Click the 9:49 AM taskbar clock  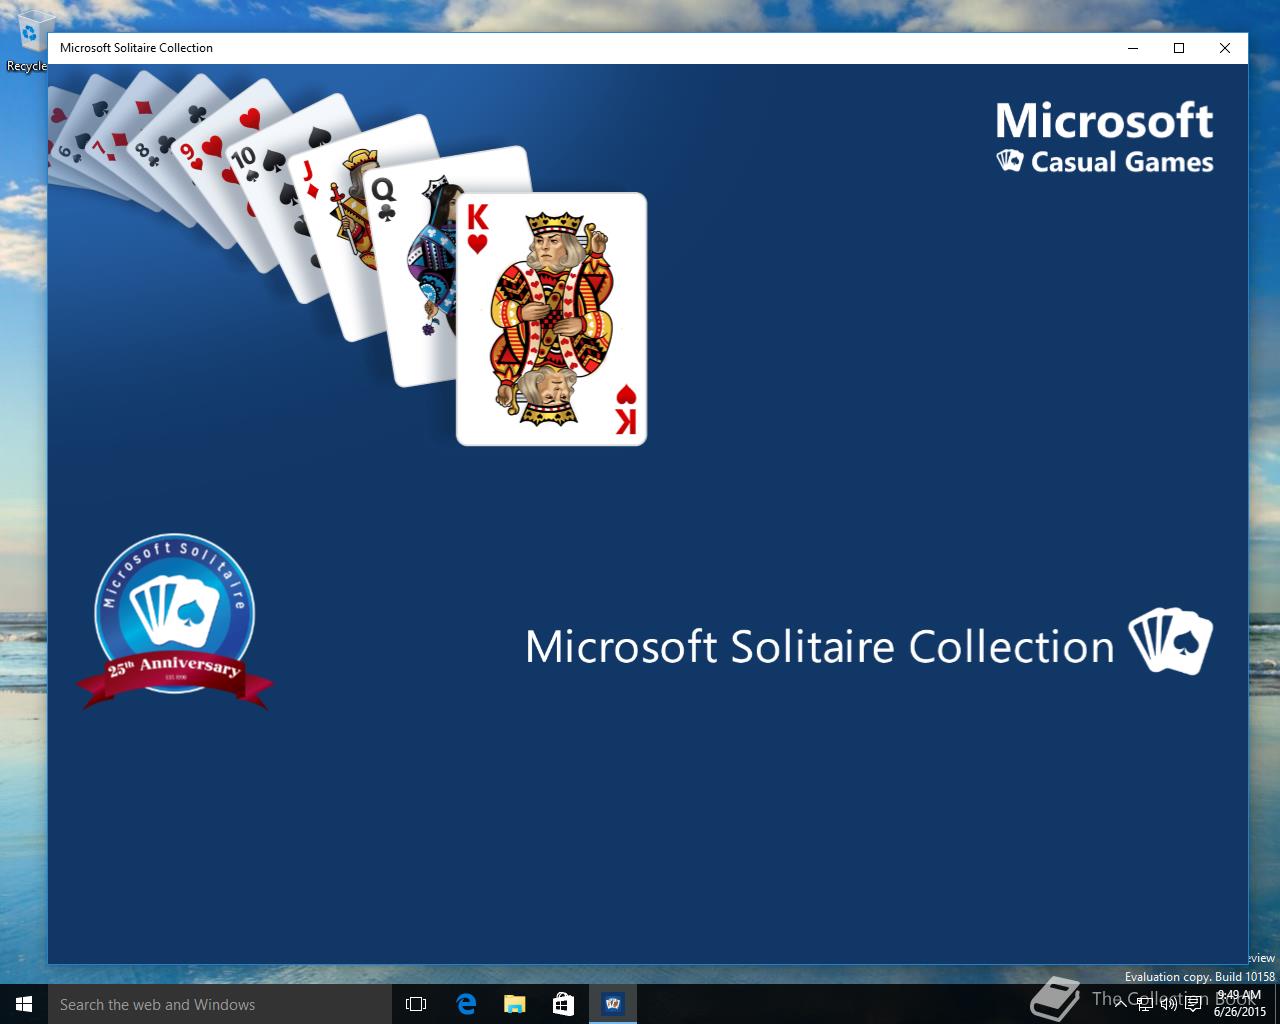pos(1239,1004)
